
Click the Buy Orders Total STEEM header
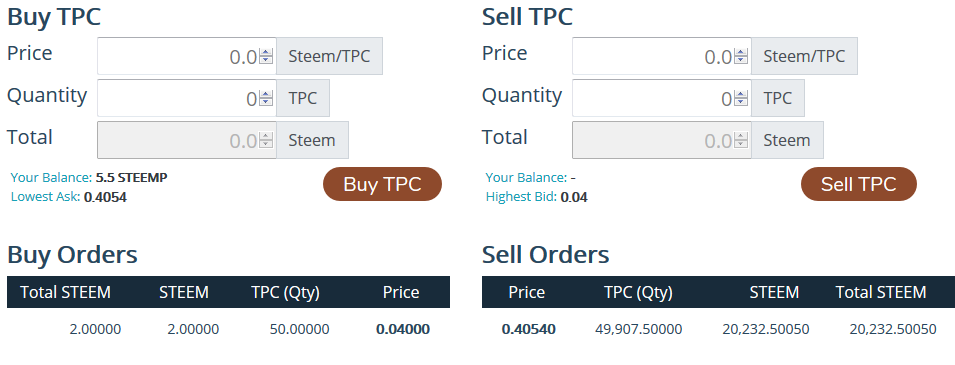click(x=66, y=292)
